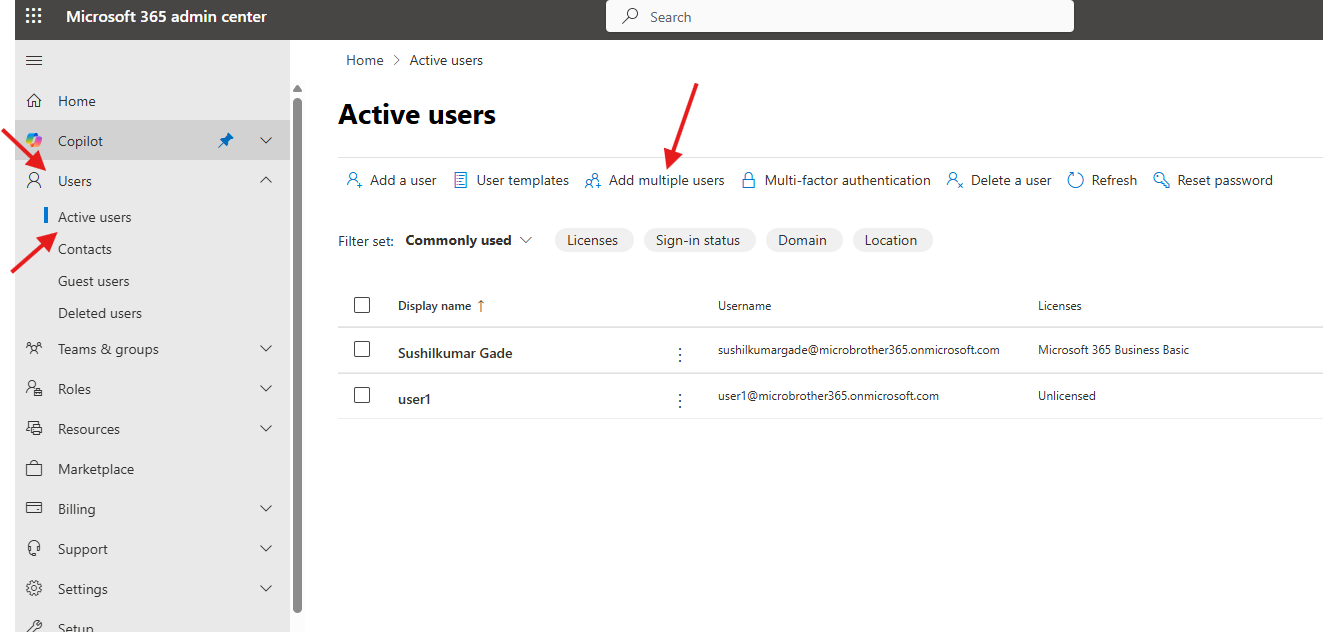
Task: Click the Add a user icon
Action: click(x=354, y=180)
